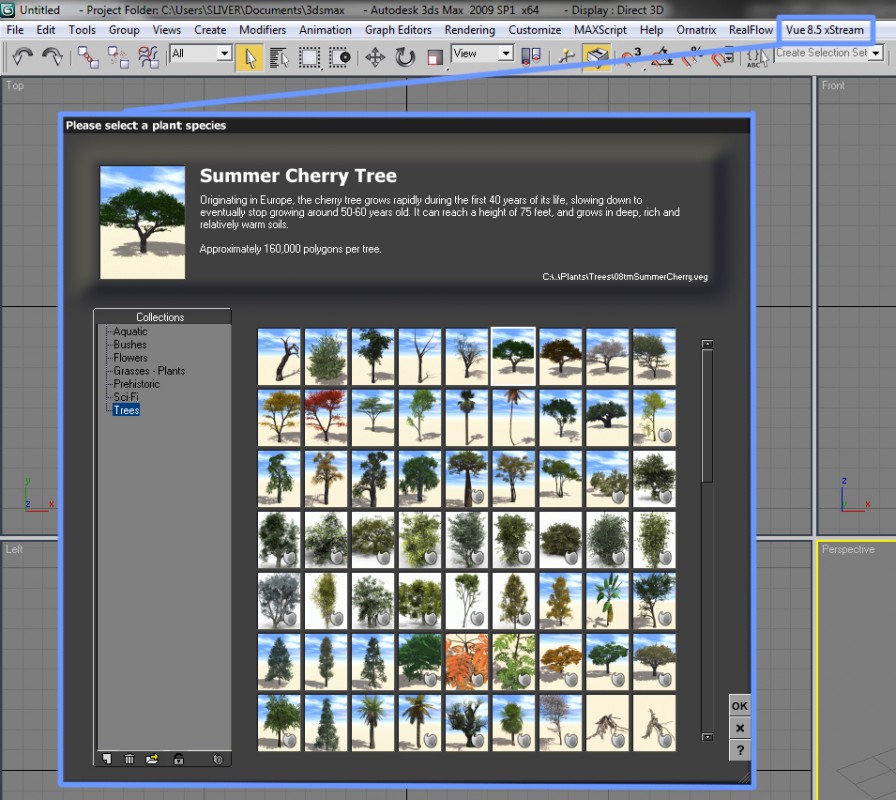Viewport: 896px width, 800px height.
Task: Toggle the Keyboard Shortcut Override button
Action: coord(597,58)
